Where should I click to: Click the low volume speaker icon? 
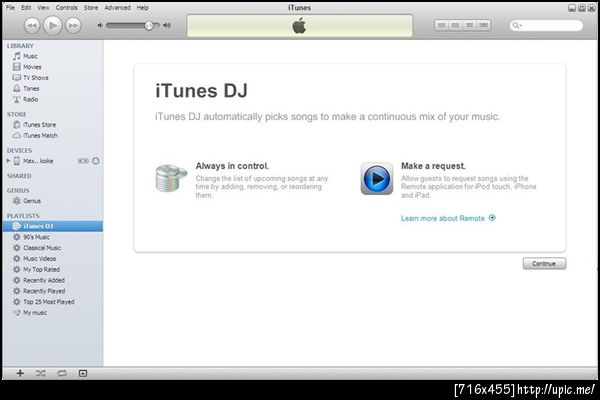point(100,26)
